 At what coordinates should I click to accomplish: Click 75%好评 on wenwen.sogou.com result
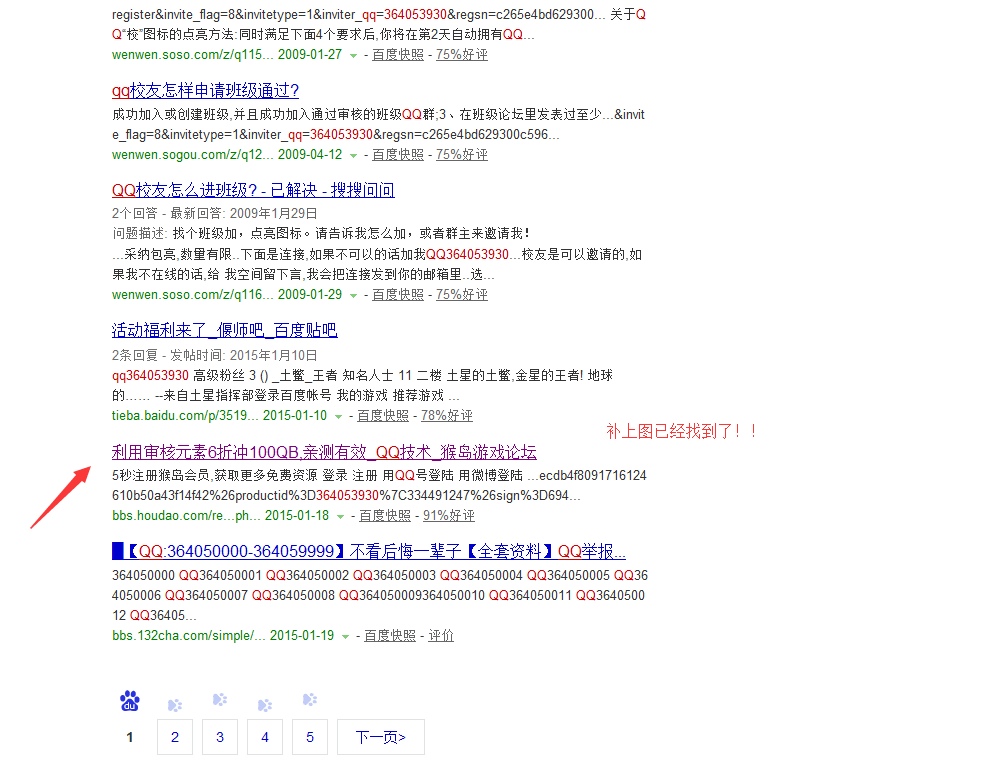[x=462, y=155]
